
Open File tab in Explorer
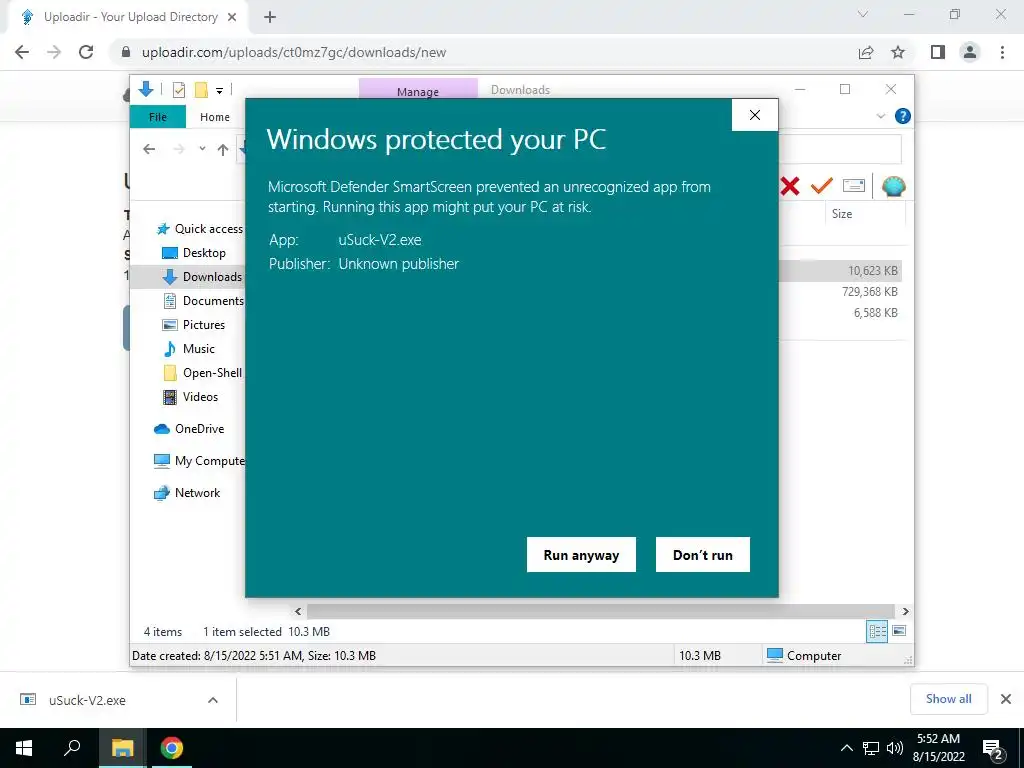[x=157, y=117]
